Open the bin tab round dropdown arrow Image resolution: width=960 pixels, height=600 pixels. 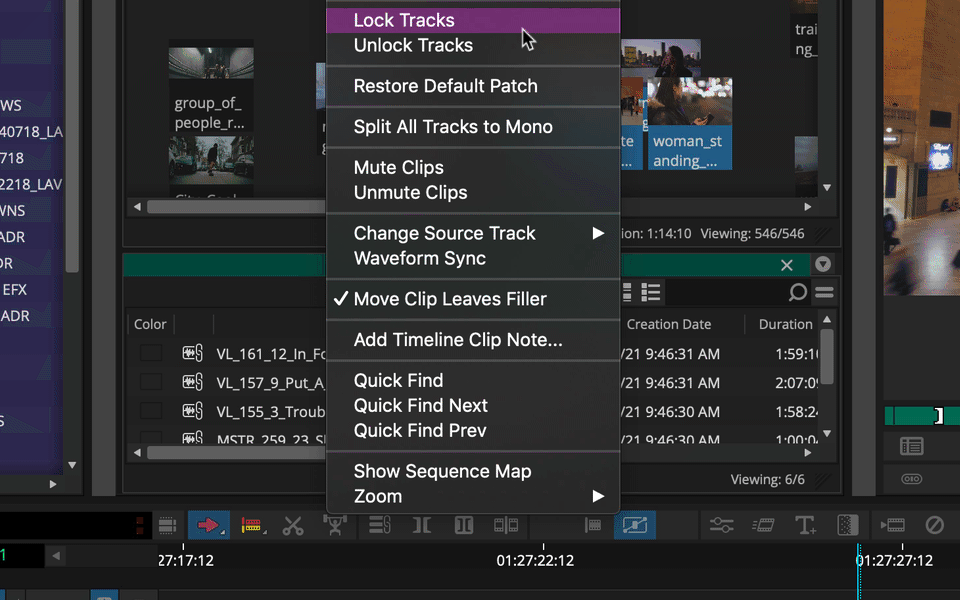(x=823, y=264)
